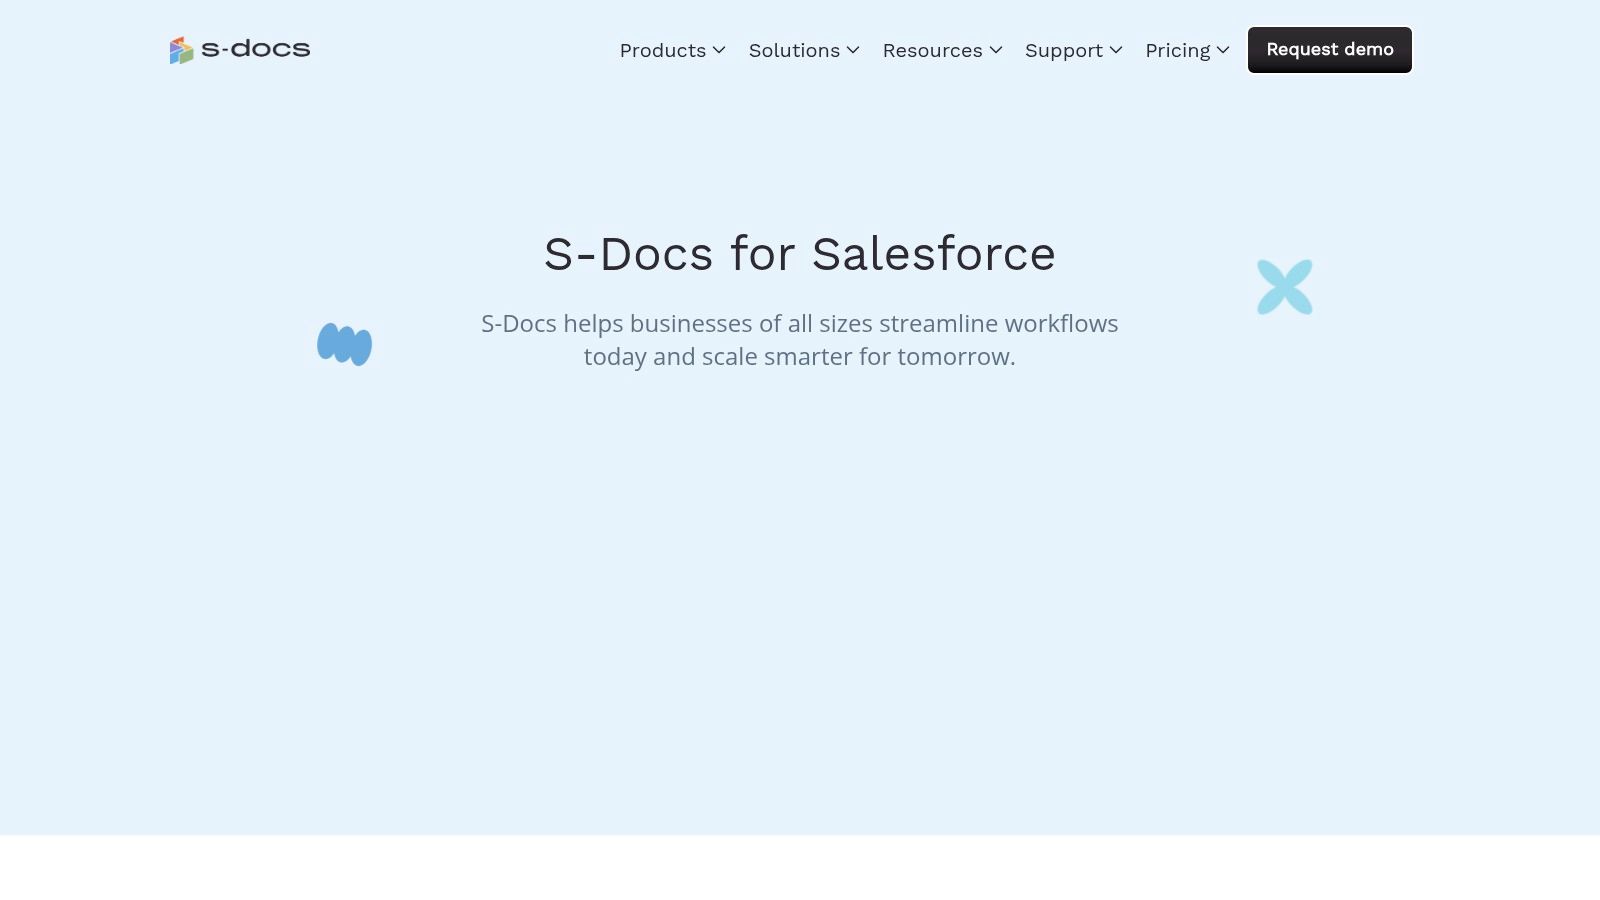Select the Support navigation label
The width and height of the screenshot is (1600, 900).
coord(1063,51)
